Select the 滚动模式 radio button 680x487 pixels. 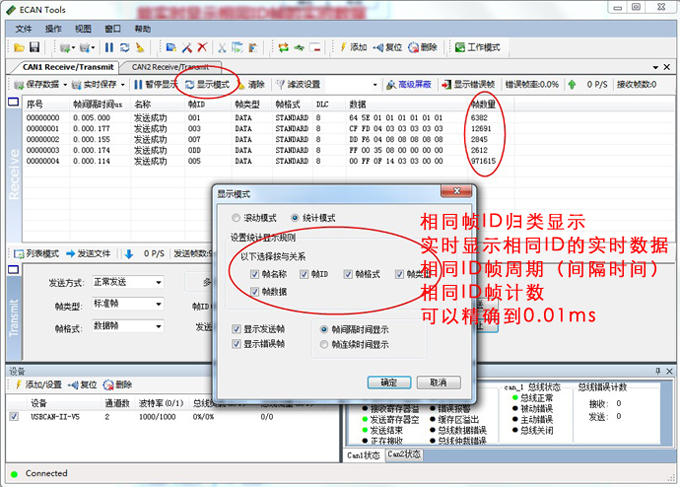(235, 217)
